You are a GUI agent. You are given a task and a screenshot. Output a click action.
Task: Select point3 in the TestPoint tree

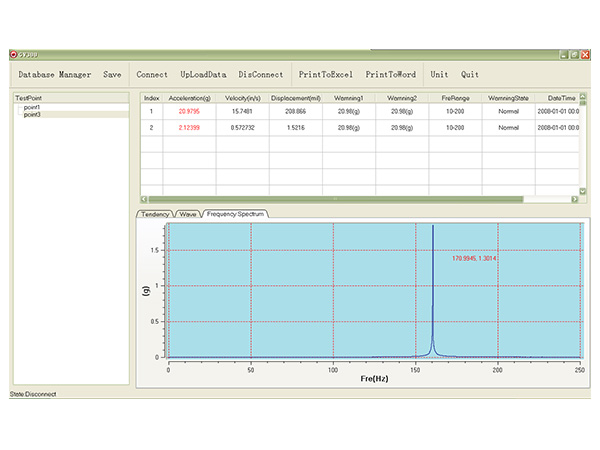click(32, 114)
